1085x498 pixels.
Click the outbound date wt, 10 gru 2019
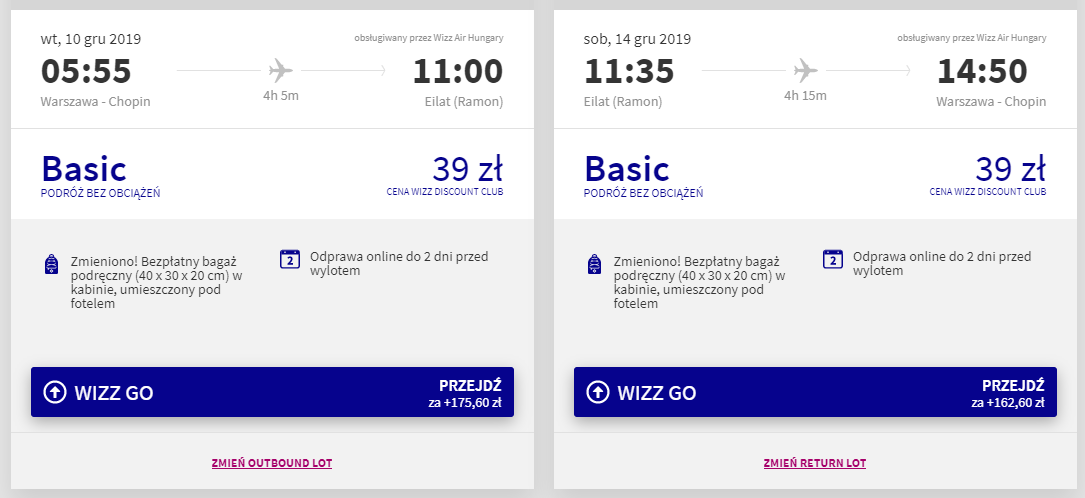[x=91, y=40]
